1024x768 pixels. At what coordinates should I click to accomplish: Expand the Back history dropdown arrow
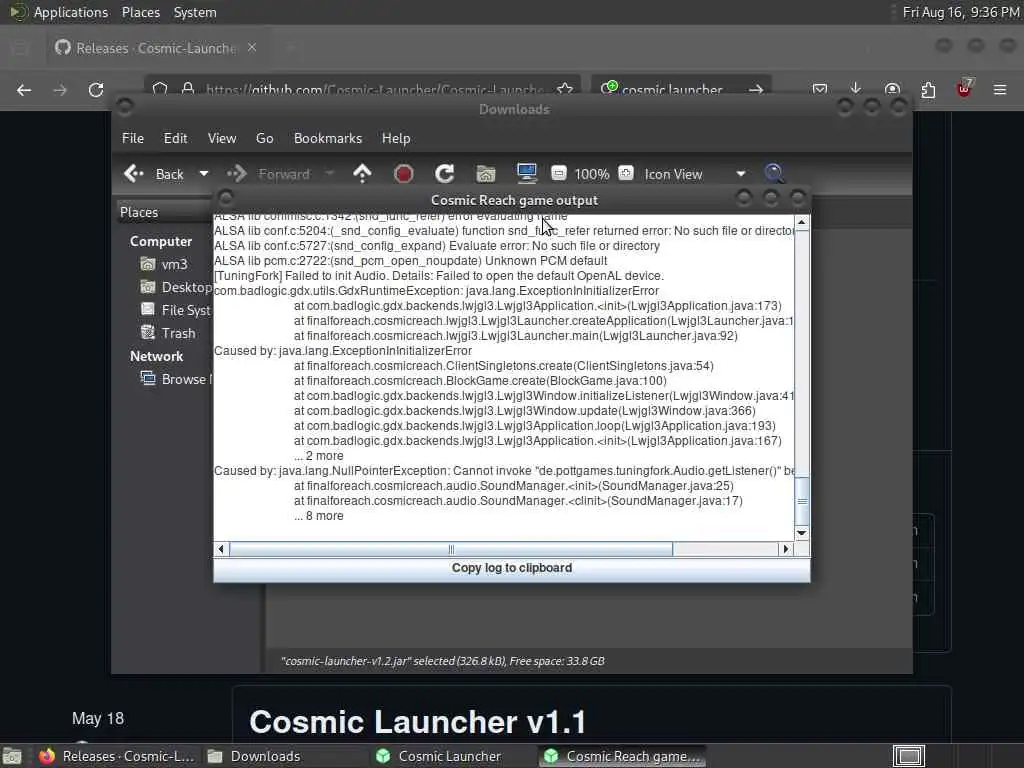pyautogui.click(x=204, y=174)
